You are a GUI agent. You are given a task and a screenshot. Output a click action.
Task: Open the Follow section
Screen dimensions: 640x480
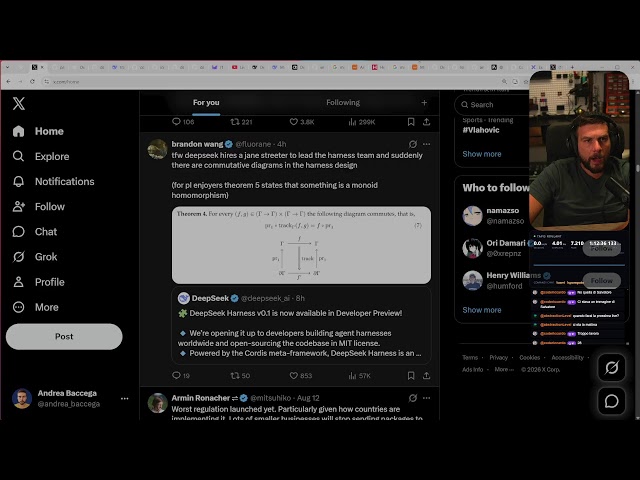point(39,207)
